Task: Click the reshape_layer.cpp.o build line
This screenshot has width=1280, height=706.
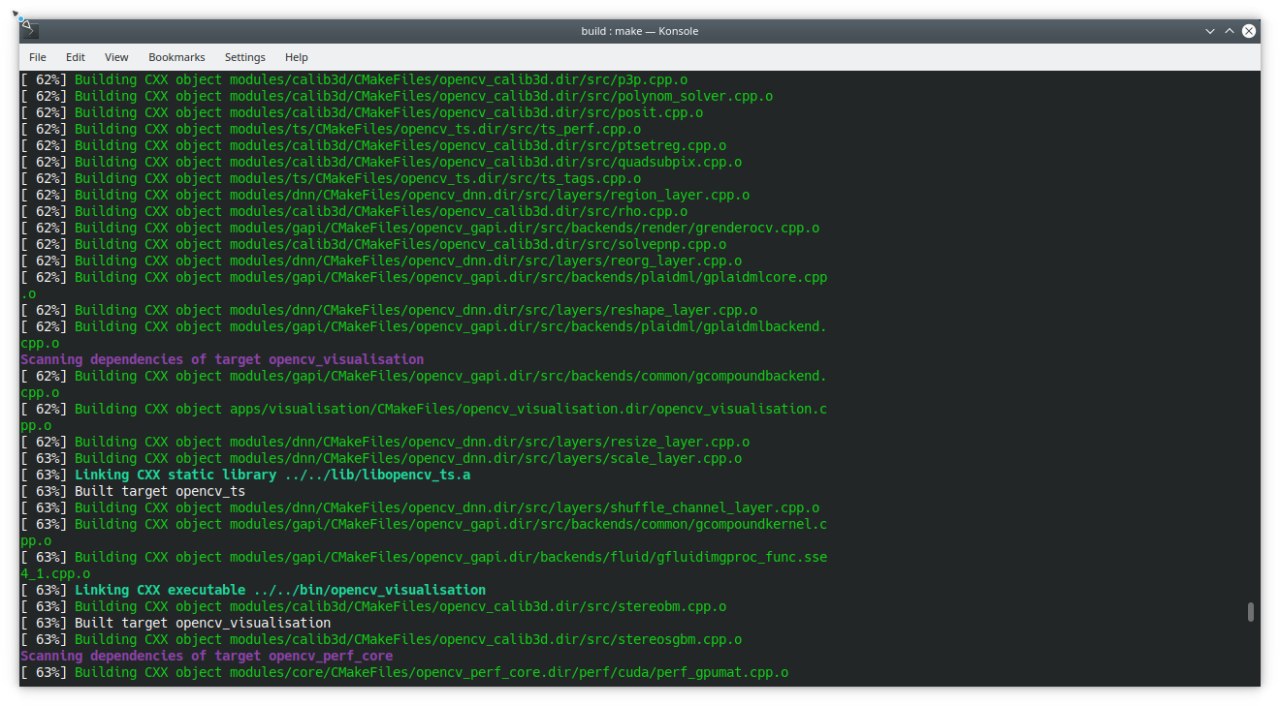Action: [389, 310]
